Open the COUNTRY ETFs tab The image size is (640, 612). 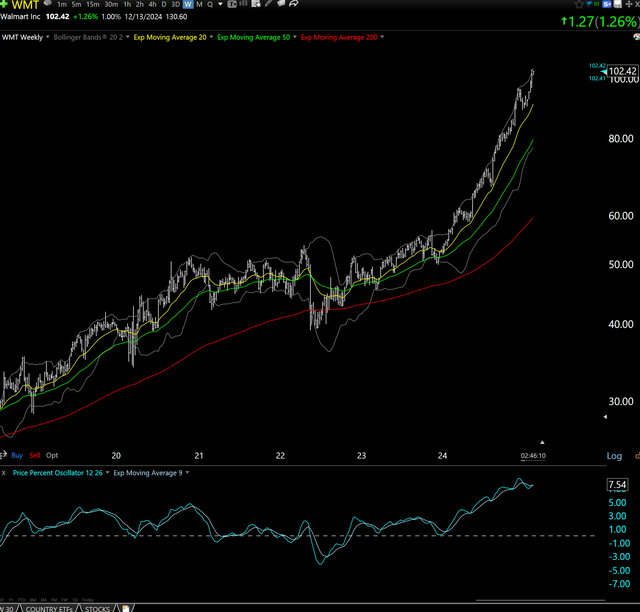[49, 609]
